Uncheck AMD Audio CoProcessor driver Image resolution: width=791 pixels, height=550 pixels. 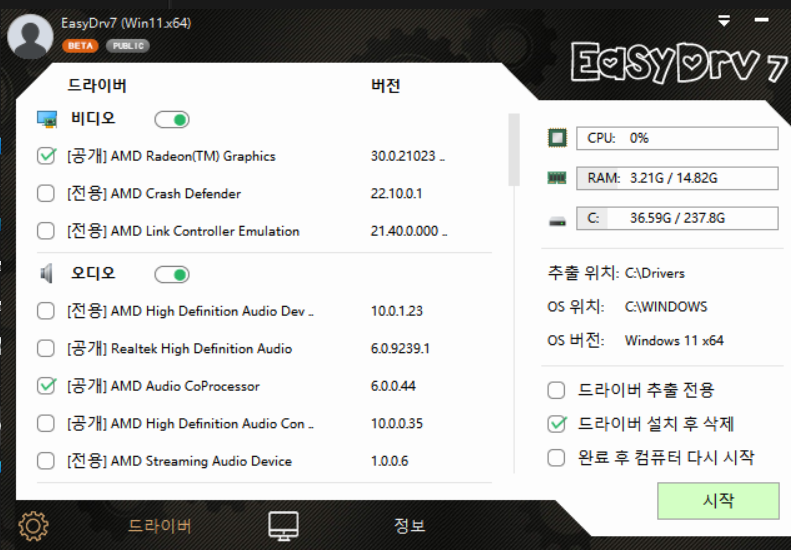(x=46, y=386)
